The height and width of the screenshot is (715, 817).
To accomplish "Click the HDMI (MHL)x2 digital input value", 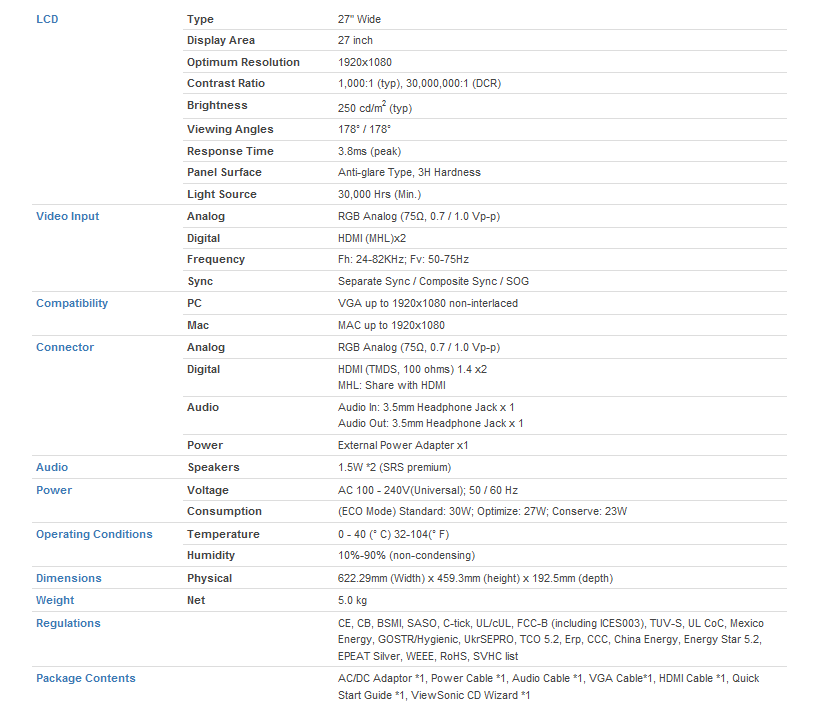I will (372, 238).
